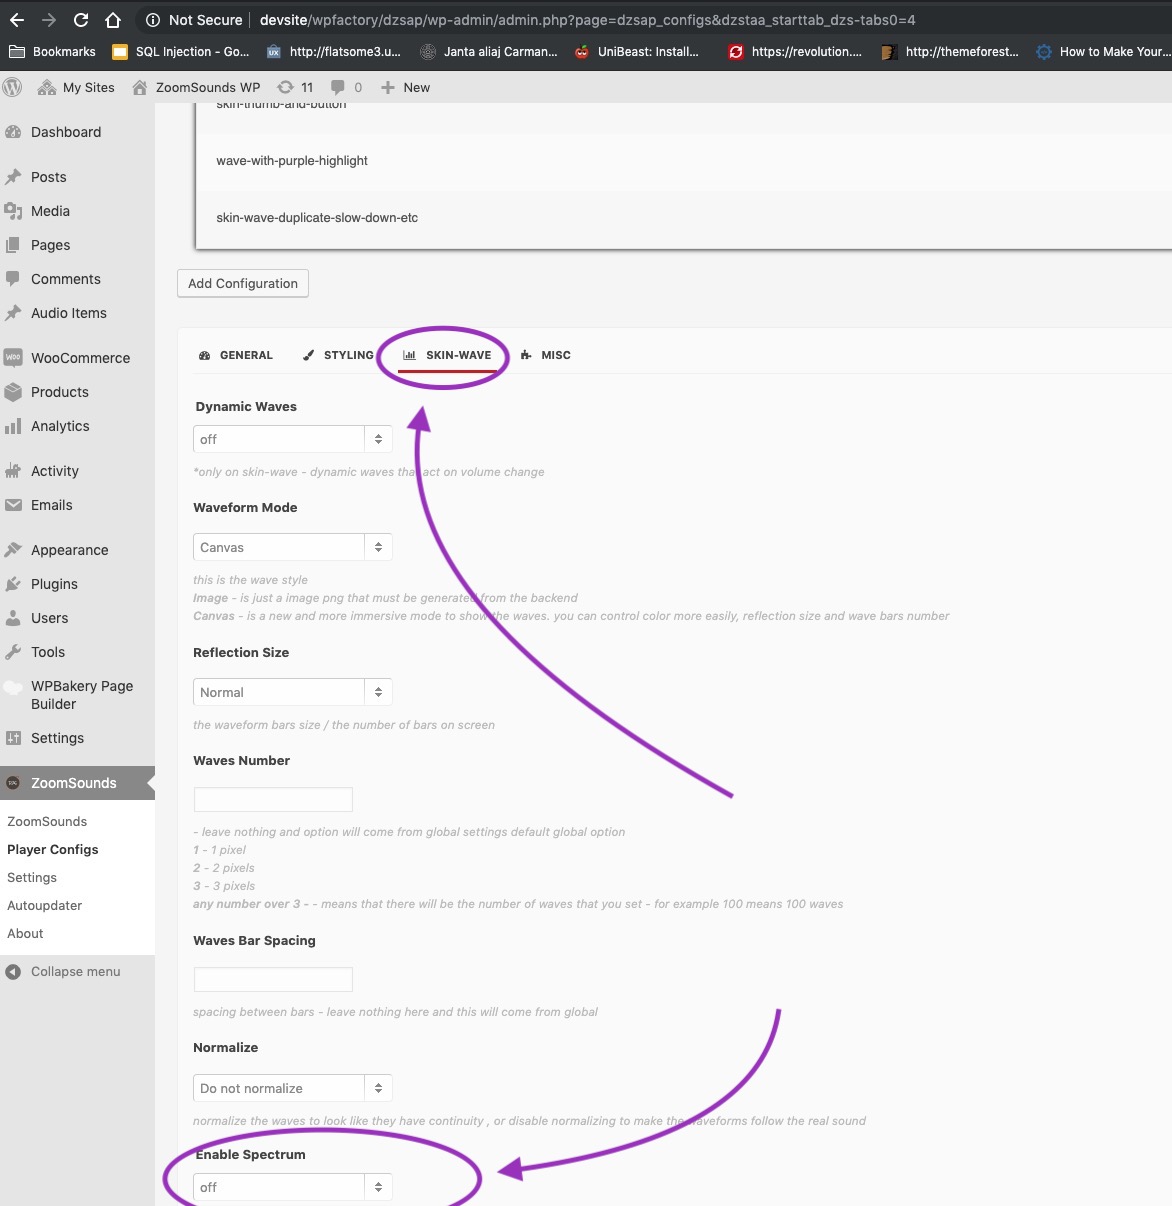Go to the browser home page icon
The image size is (1172, 1206).
(113, 20)
